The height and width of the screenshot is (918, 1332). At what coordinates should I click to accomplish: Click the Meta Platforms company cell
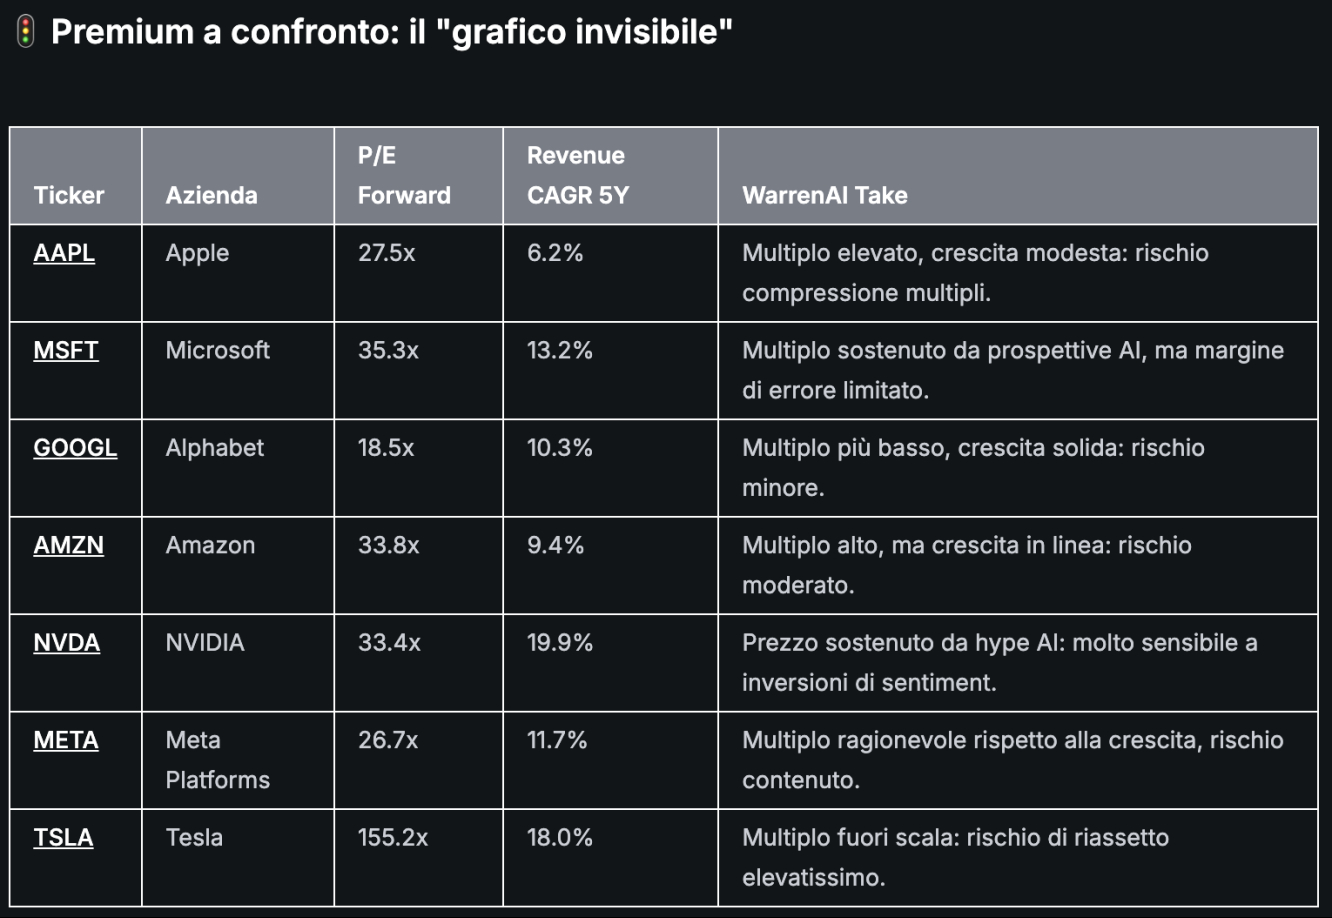coord(238,760)
